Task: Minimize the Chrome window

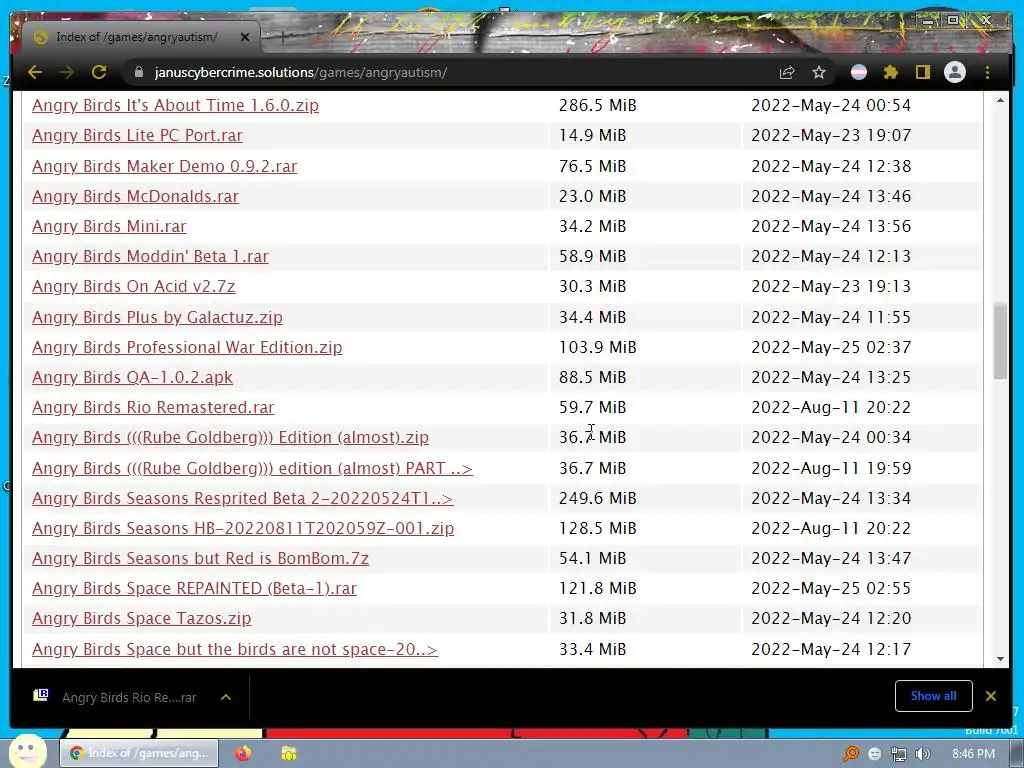Action: pos(927,21)
